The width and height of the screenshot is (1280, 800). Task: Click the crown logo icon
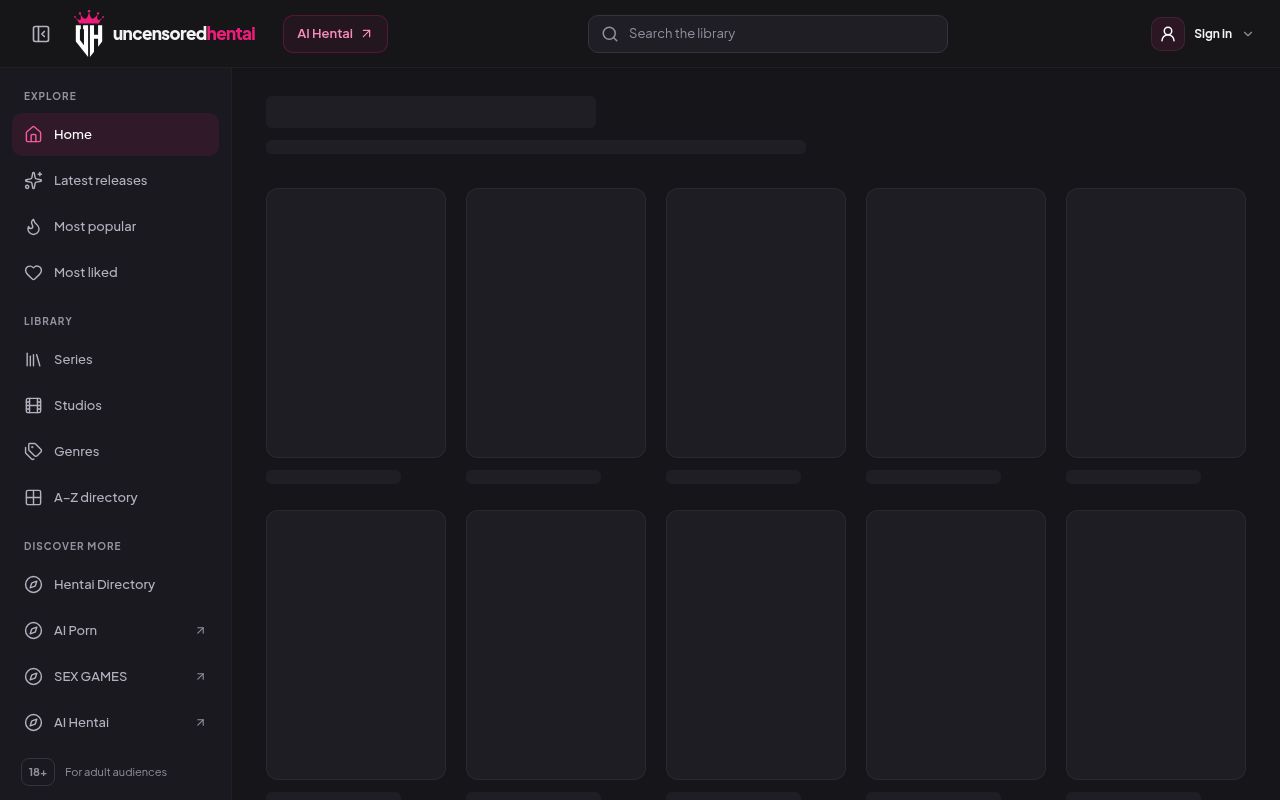coord(89,34)
